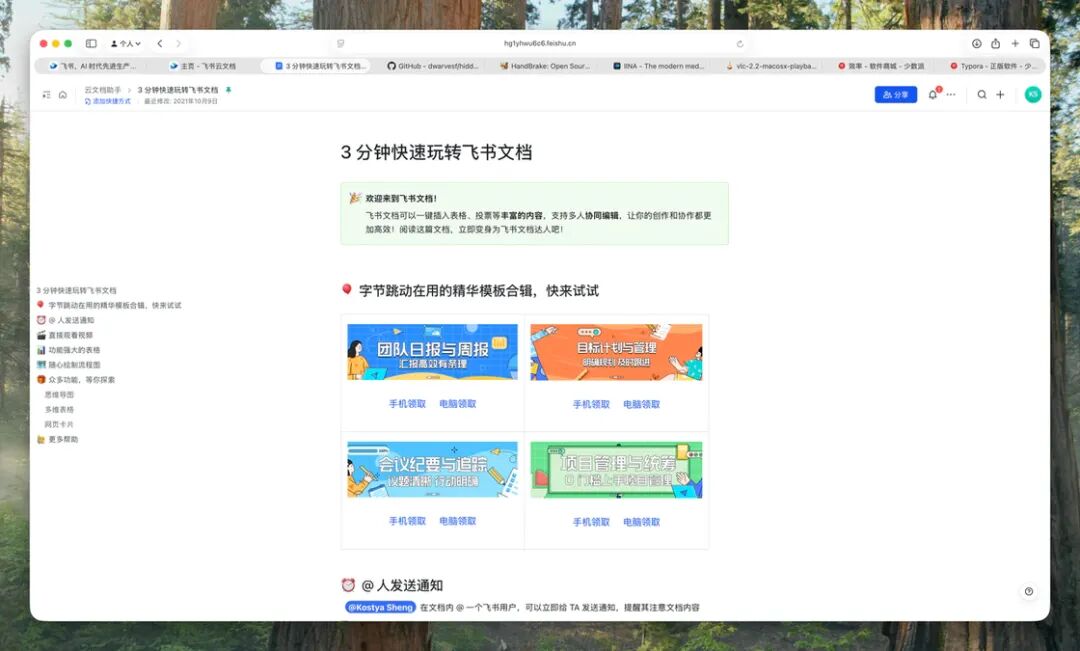Open the green KS user avatar
This screenshot has height=651, width=1080.
point(1032,94)
